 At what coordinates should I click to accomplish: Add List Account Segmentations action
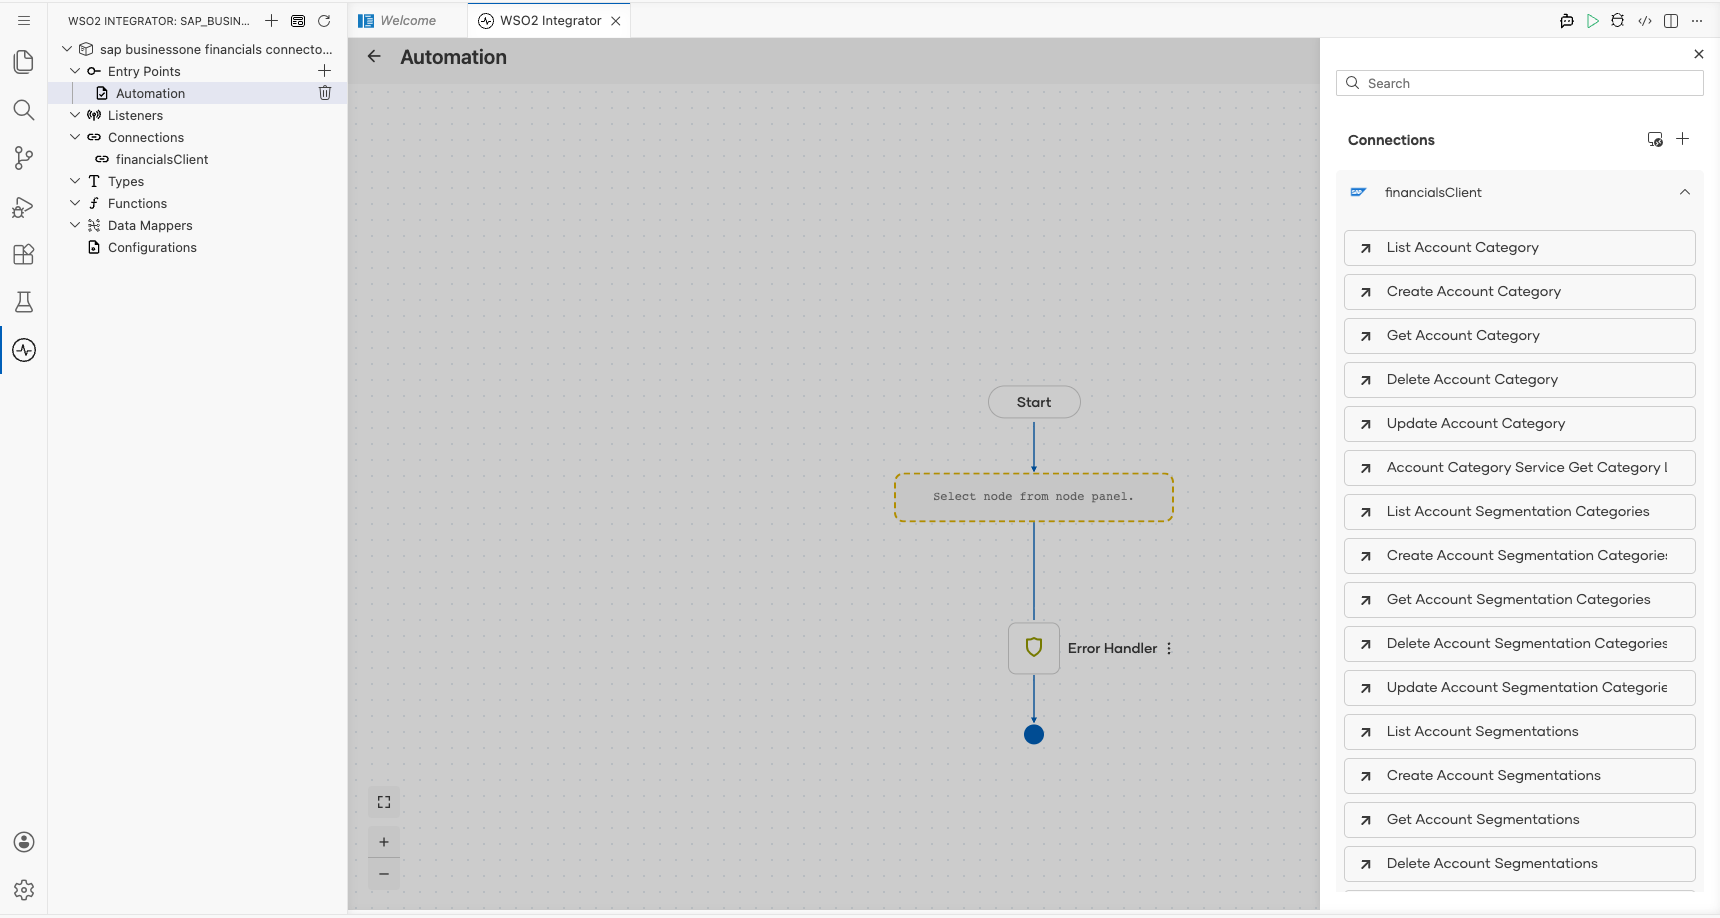[x=1519, y=732]
